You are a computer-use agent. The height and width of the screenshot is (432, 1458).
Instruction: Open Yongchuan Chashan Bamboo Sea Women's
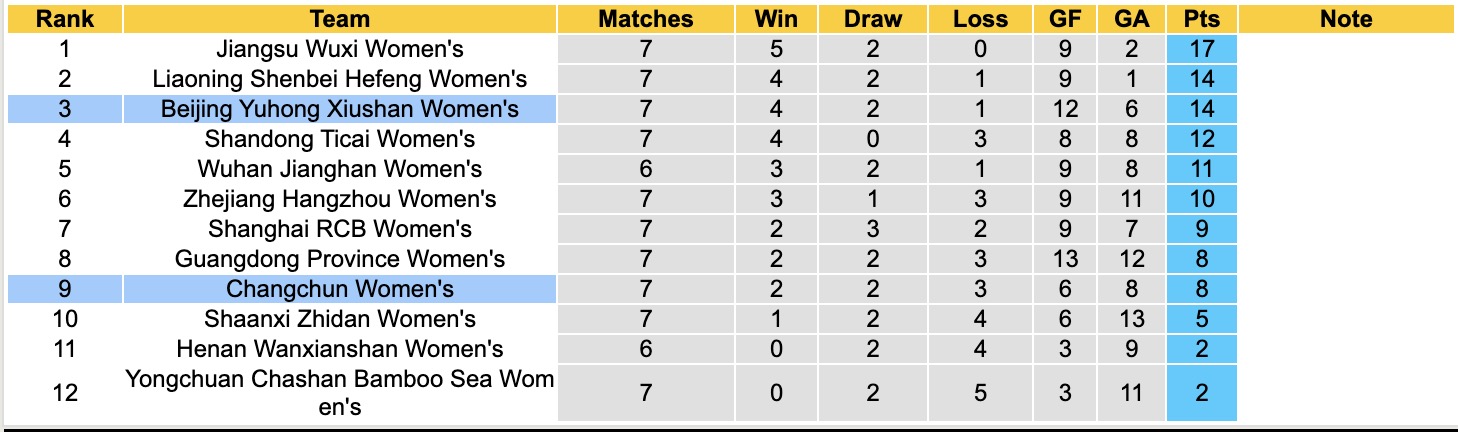(x=340, y=393)
